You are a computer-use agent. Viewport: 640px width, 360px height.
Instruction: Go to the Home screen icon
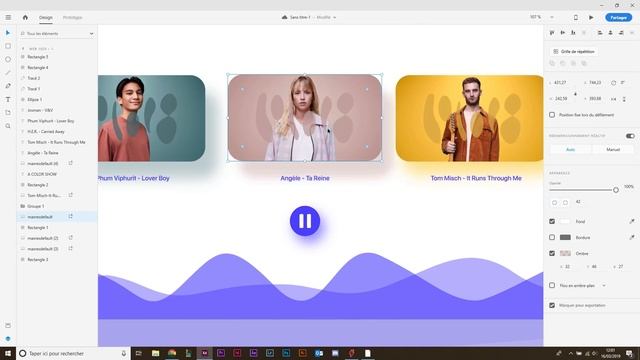pos(25,18)
